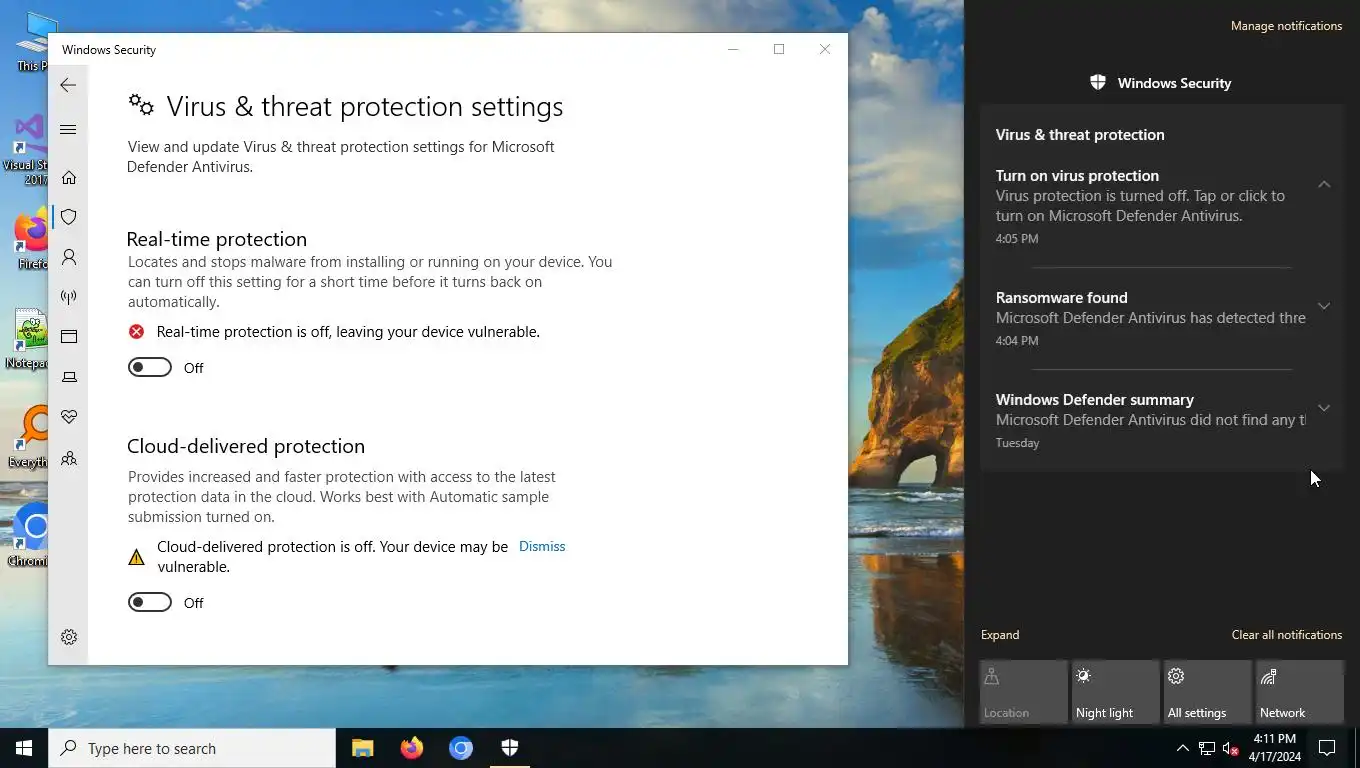This screenshot has width=1360, height=768.
Task: Click the Cloud-delivered protection heading
Action: [246, 446]
